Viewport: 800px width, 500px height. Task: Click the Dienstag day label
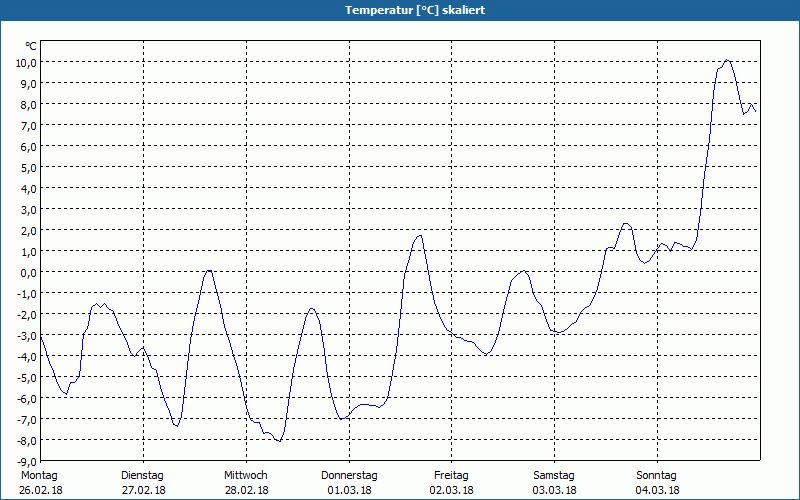point(142,476)
